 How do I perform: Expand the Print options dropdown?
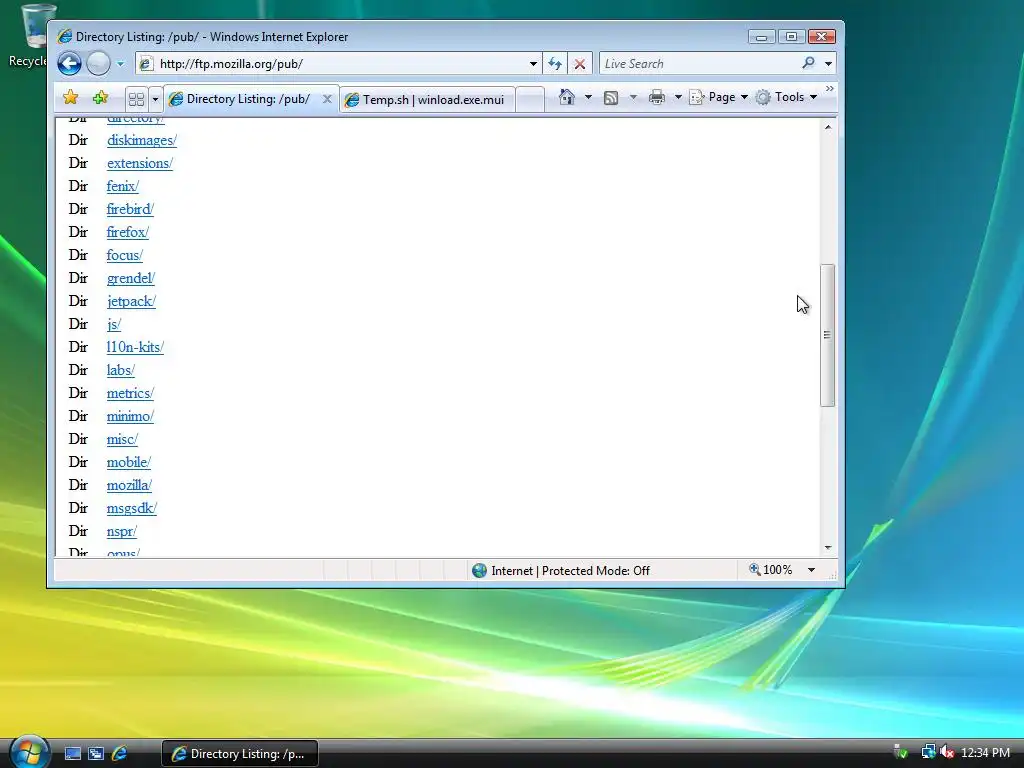click(x=678, y=97)
